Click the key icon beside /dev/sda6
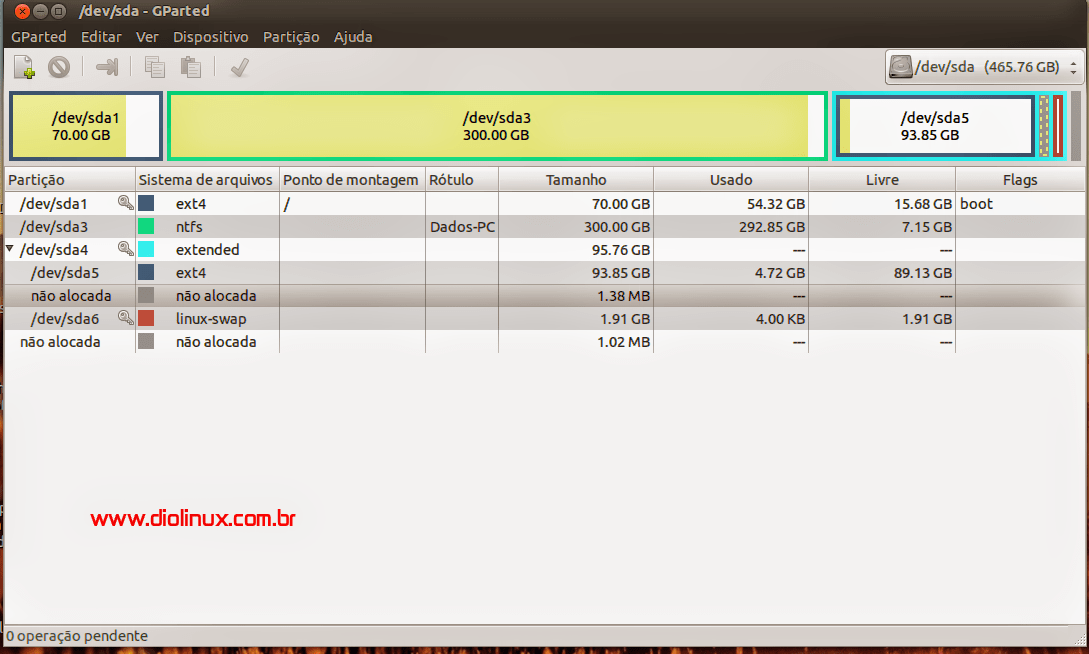This screenshot has width=1089, height=654. (125, 318)
